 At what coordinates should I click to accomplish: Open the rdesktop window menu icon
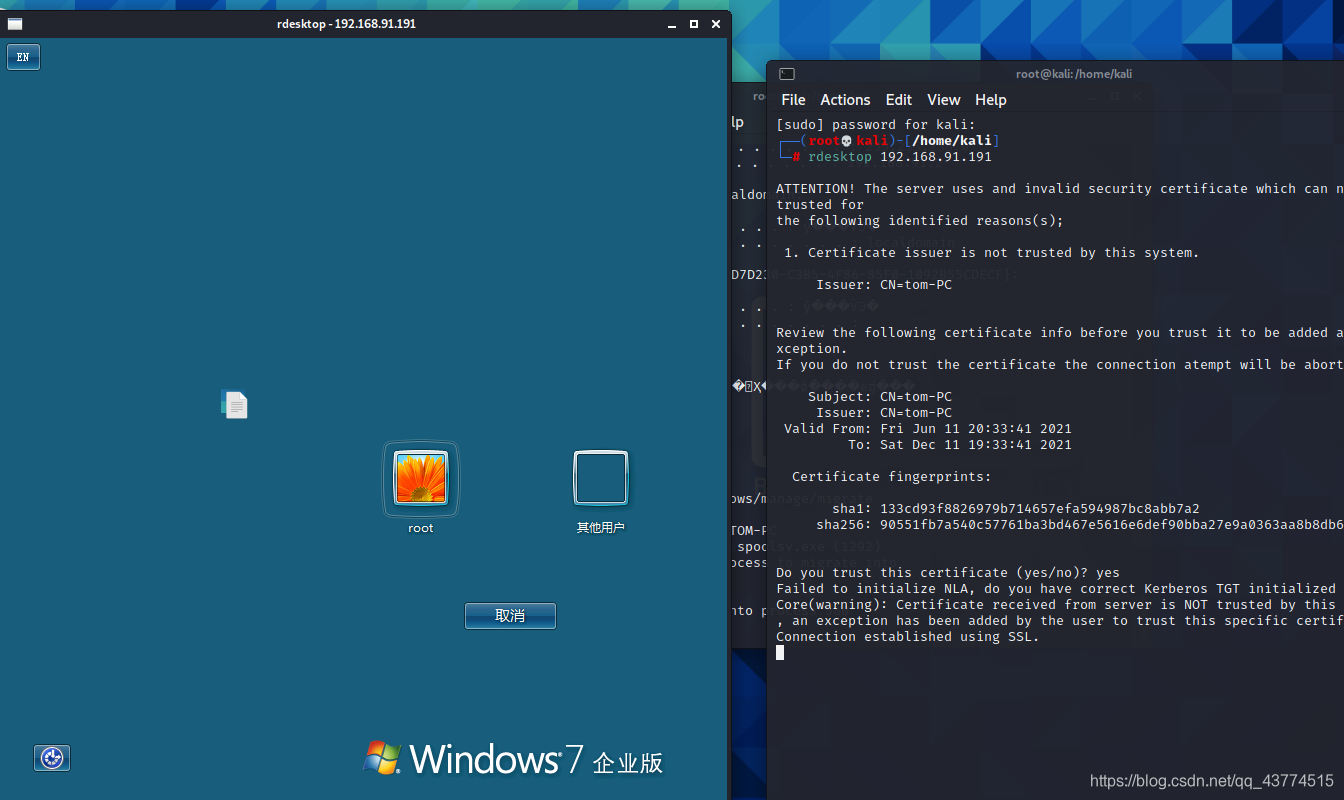[15, 24]
